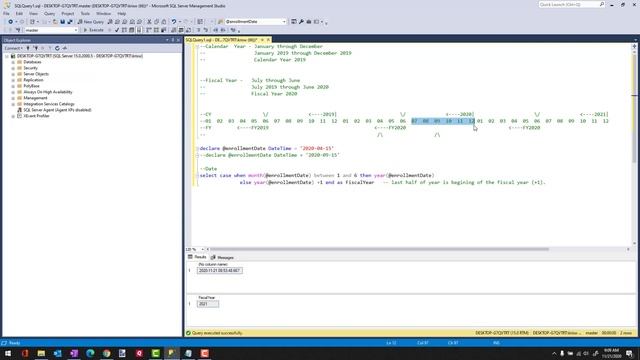Switch output to Results to Text
The height and width of the screenshot is (360, 640).
point(174,30)
